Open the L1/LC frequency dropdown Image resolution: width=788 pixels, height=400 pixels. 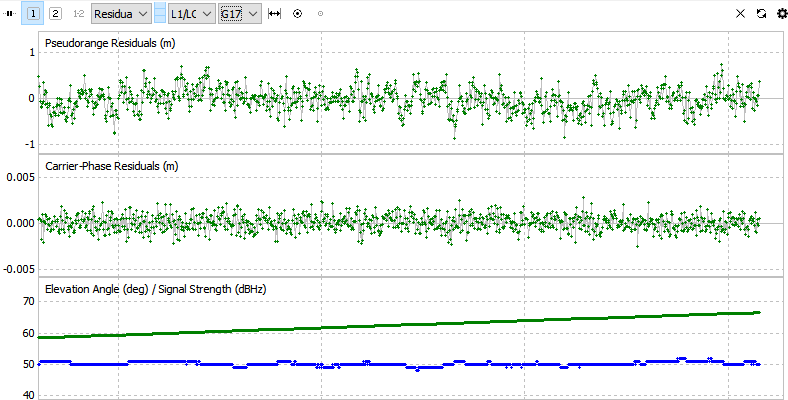[x=192, y=14]
